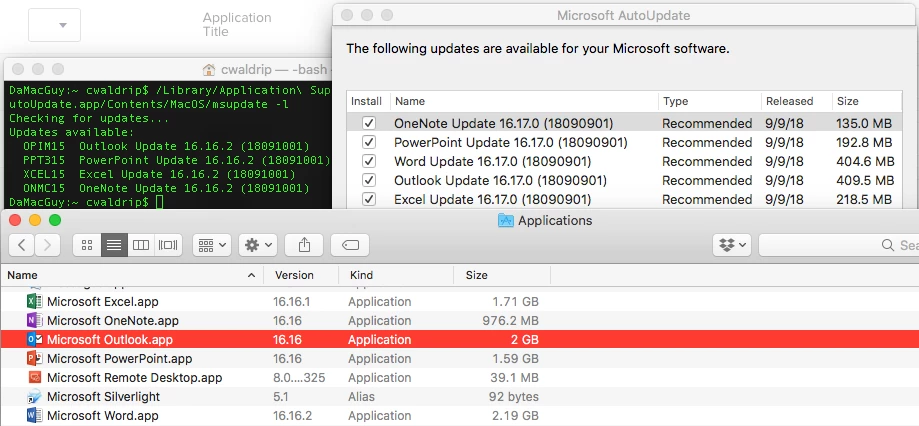Uncheck the Excel Update install checkbox
Viewport: 919px width, 426px height.
click(x=369, y=199)
